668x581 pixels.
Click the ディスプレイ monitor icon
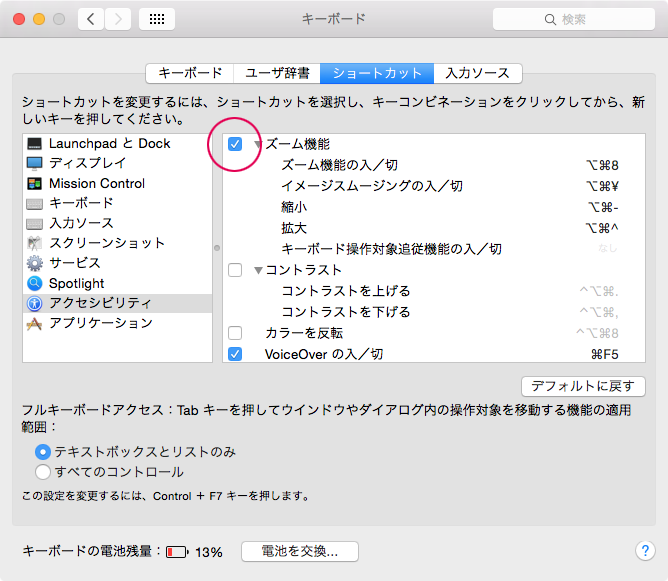pyautogui.click(x=35, y=163)
